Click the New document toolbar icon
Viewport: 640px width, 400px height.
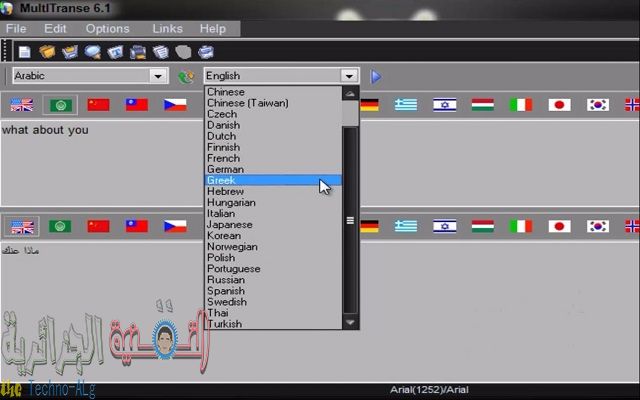click(24, 52)
